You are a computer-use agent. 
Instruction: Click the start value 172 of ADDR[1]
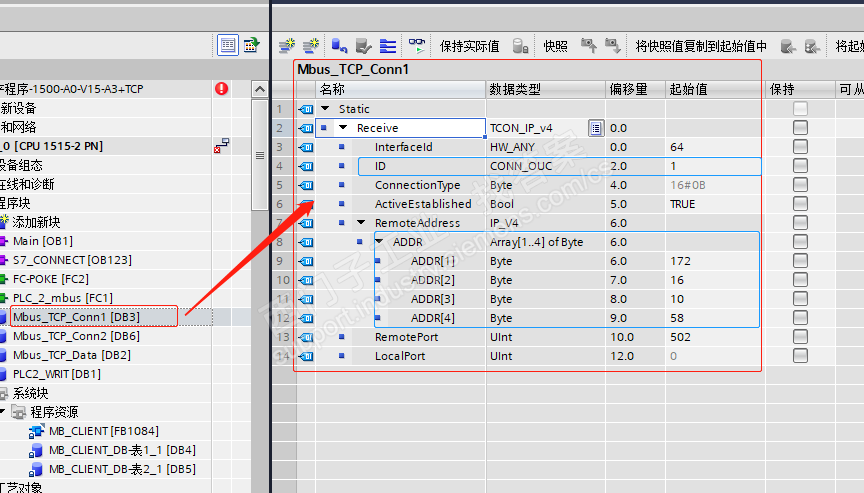[x=681, y=261]
